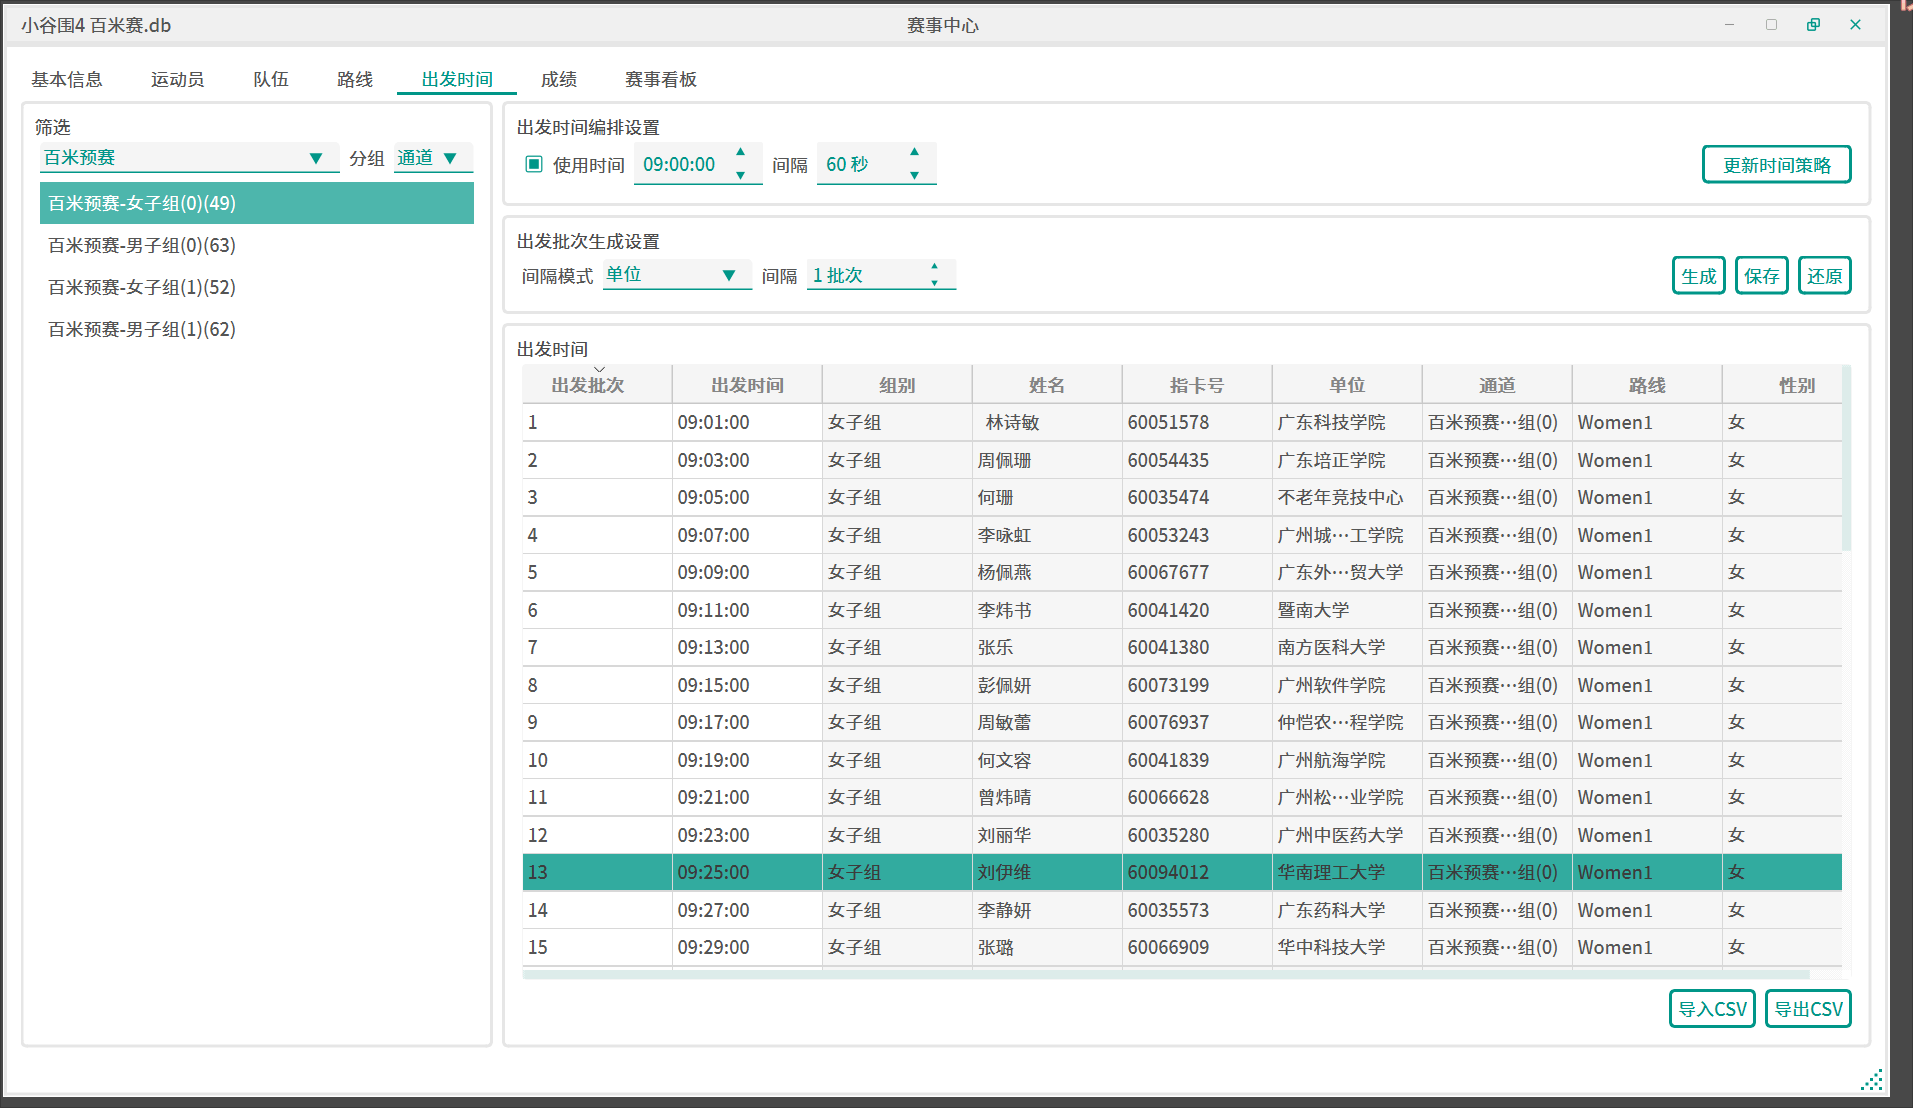Viewport: 1913px width, 1108px height.
Task: Select the row for 林诗敏
Action: click(1012, 423)
